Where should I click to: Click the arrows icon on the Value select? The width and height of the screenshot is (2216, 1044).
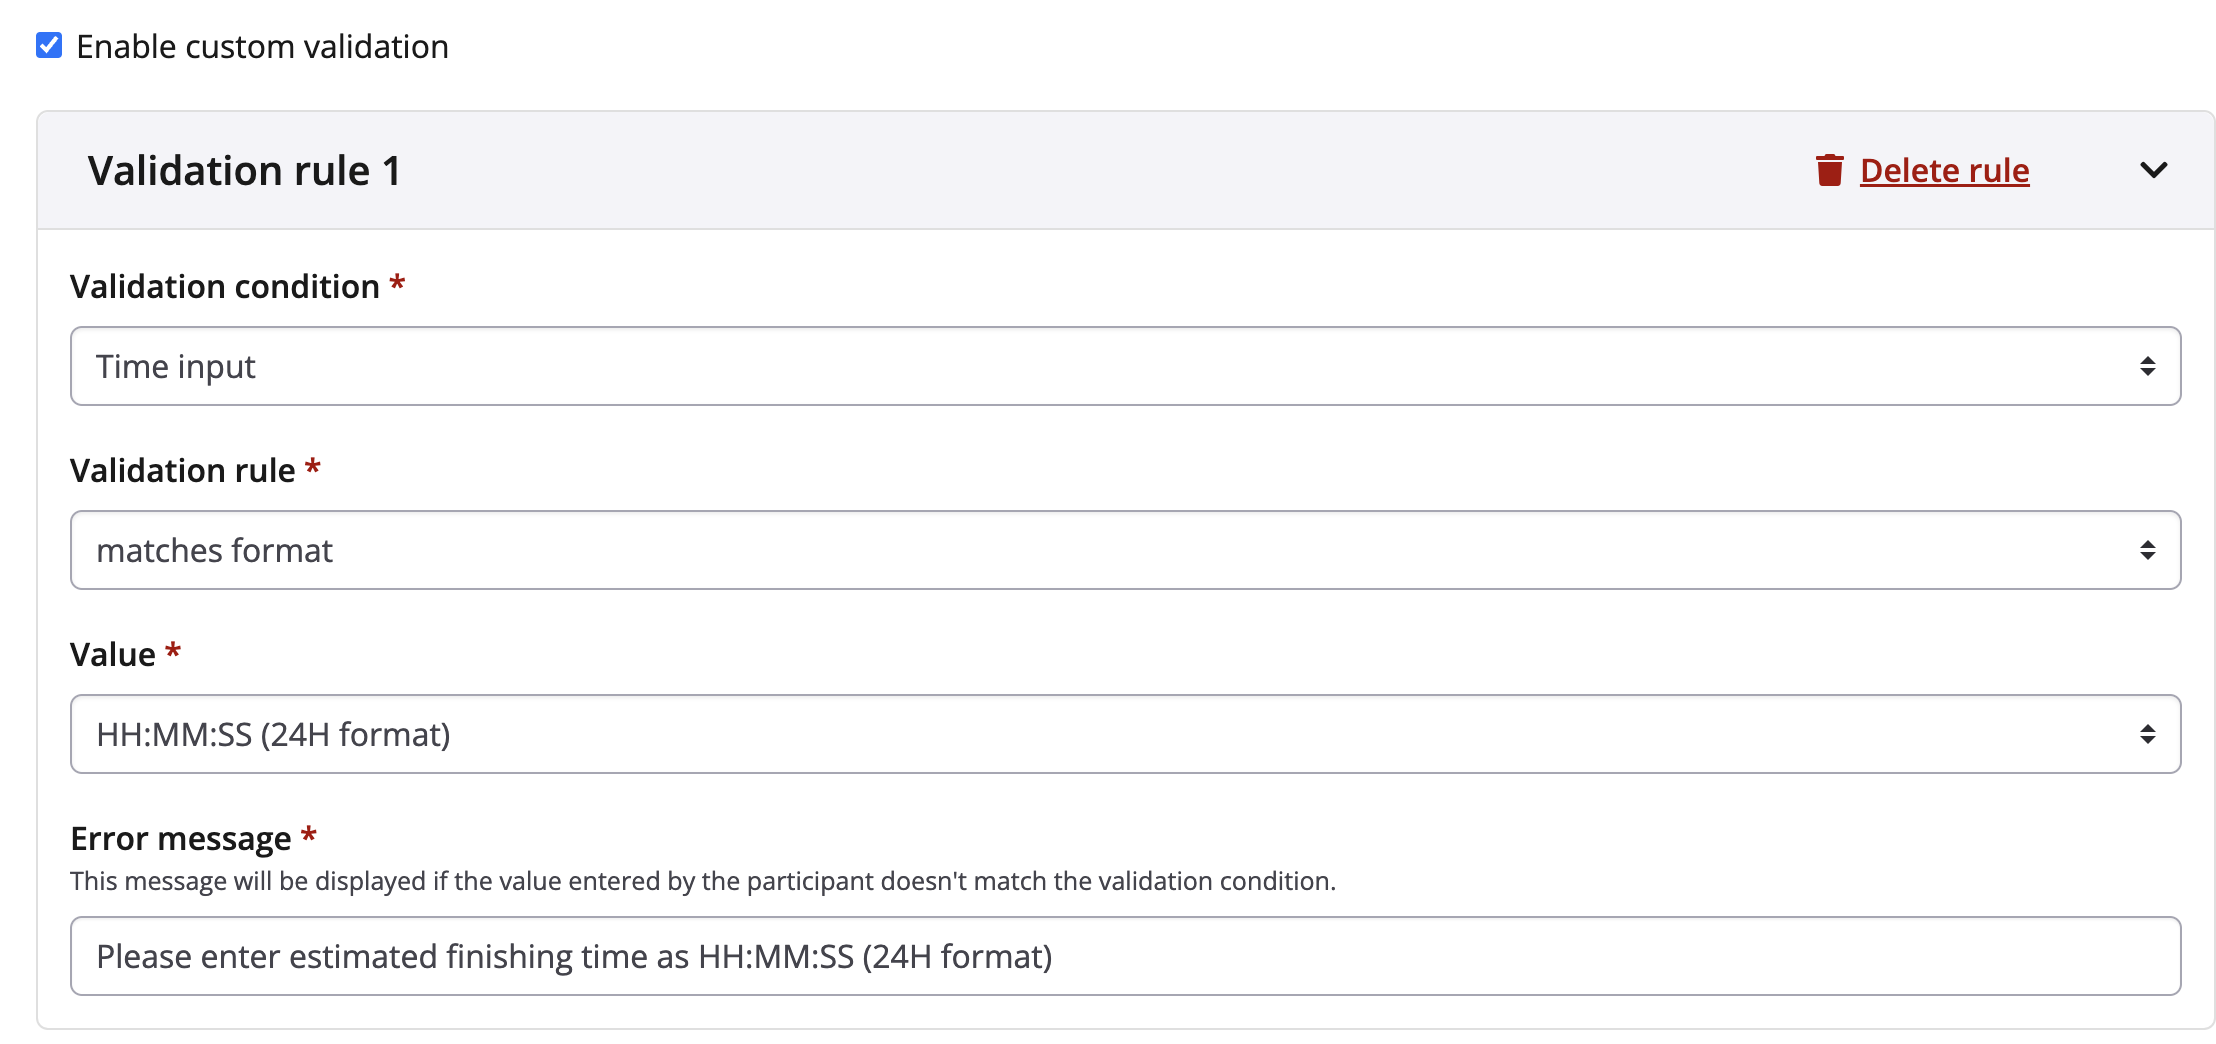pyautogui.click(x=2147, y=734)
